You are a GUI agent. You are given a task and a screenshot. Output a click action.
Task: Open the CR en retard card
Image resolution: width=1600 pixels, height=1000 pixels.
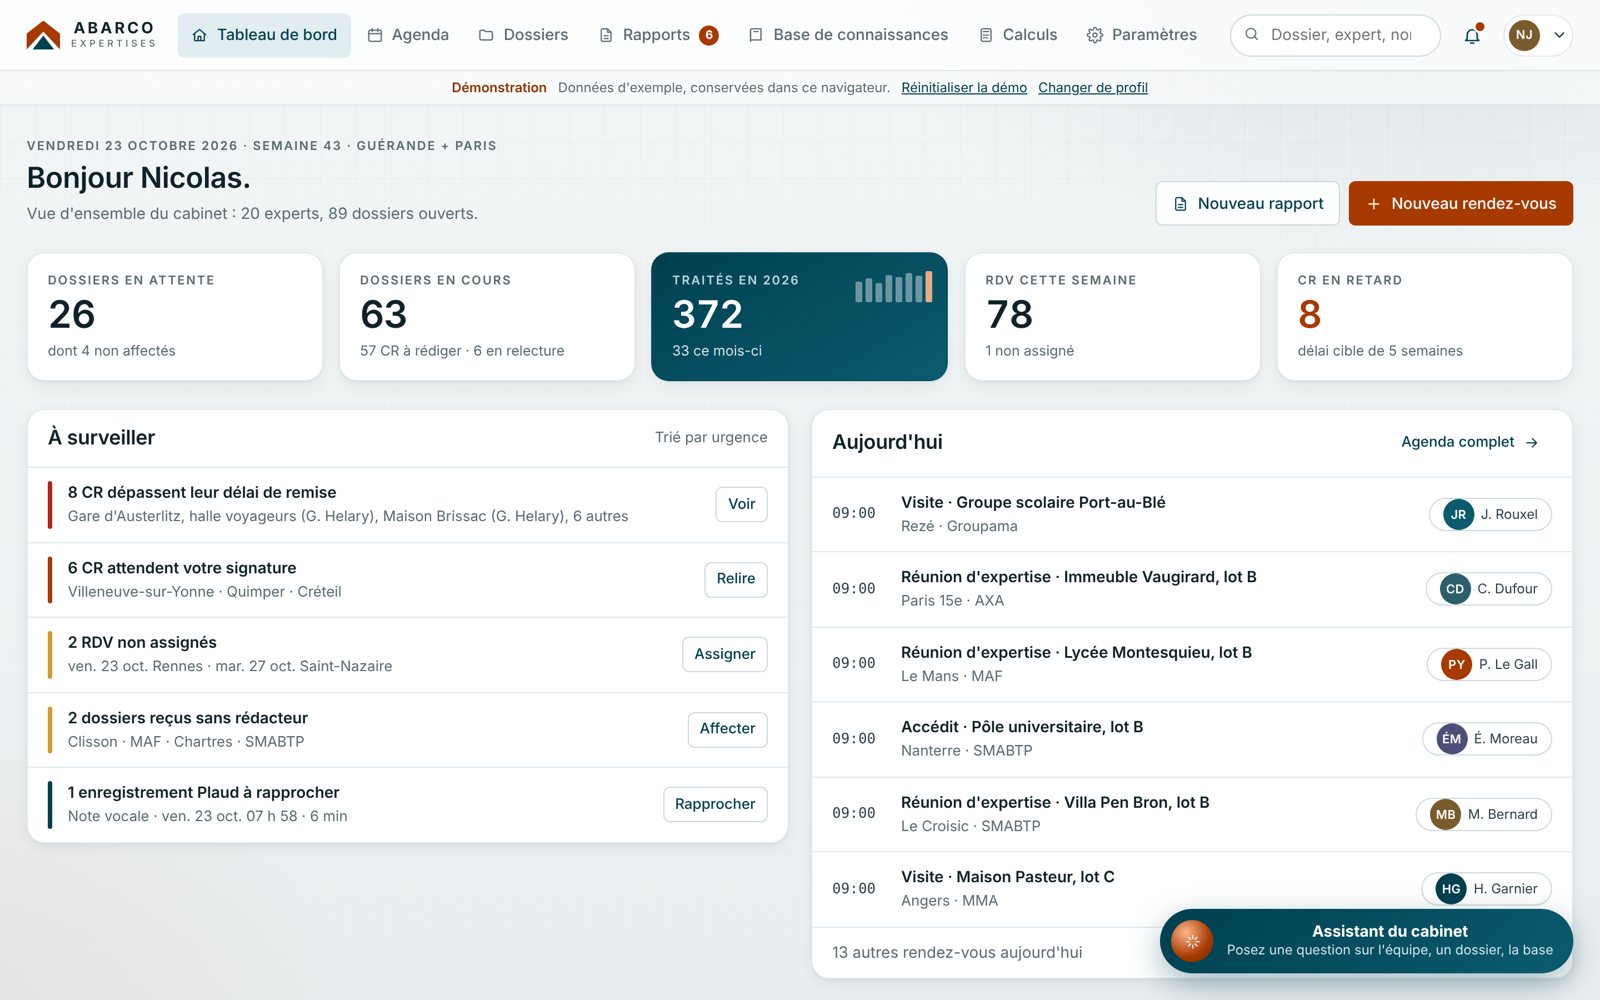1425,316
